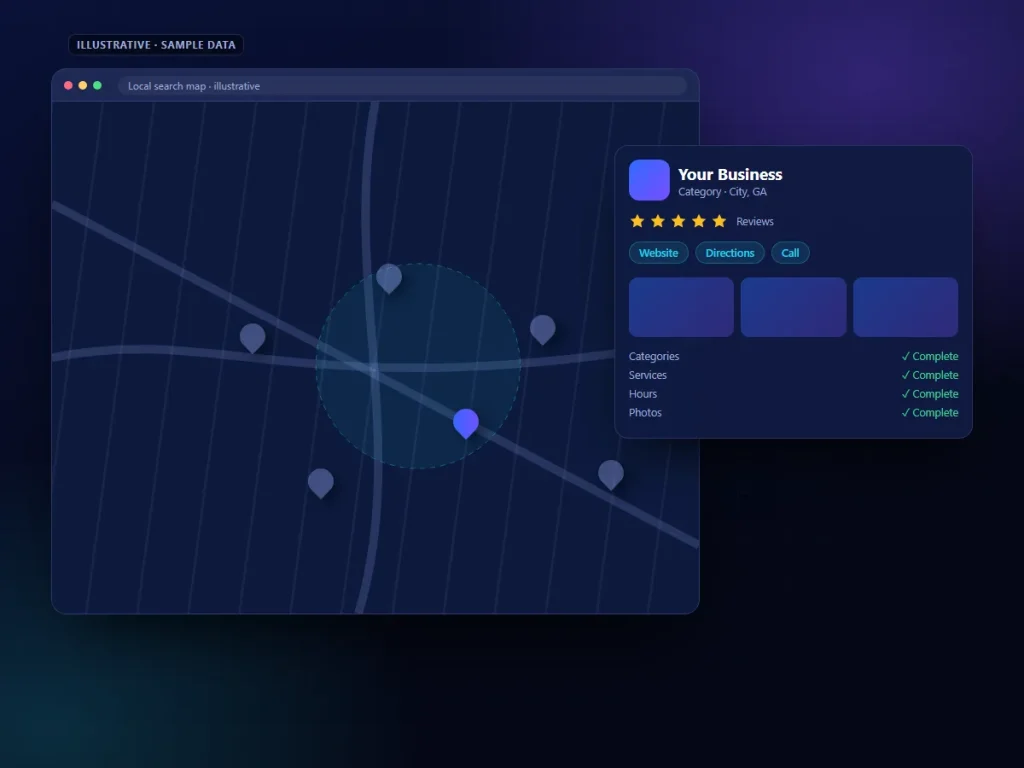Click the Photos row label
This screenshot has height=768, width=1024.
tap(645, 413)
